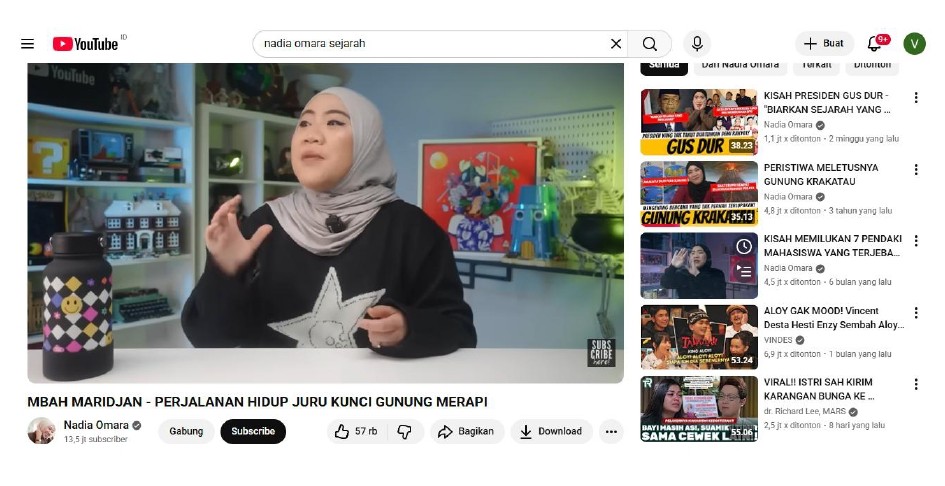Click the Subscribe watermark in video corner
This screenshot has width=945, height=486.
pyautogui.click(x=601, y=353)
